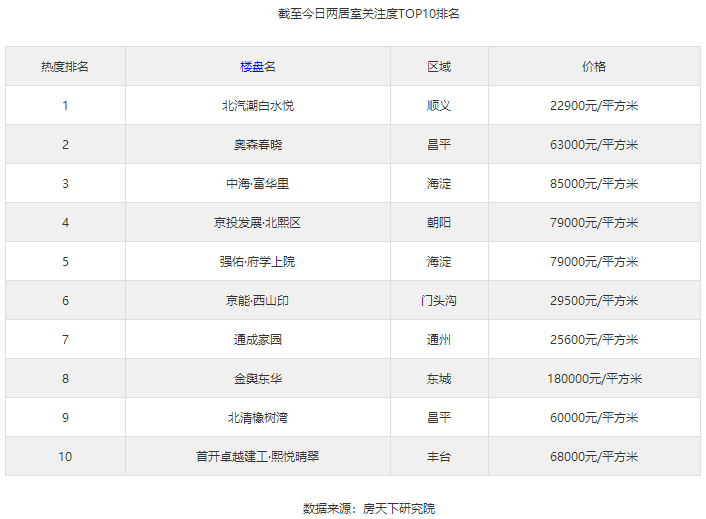Select the 北汽潮白水悦 property name

click(x=258, y=106)
